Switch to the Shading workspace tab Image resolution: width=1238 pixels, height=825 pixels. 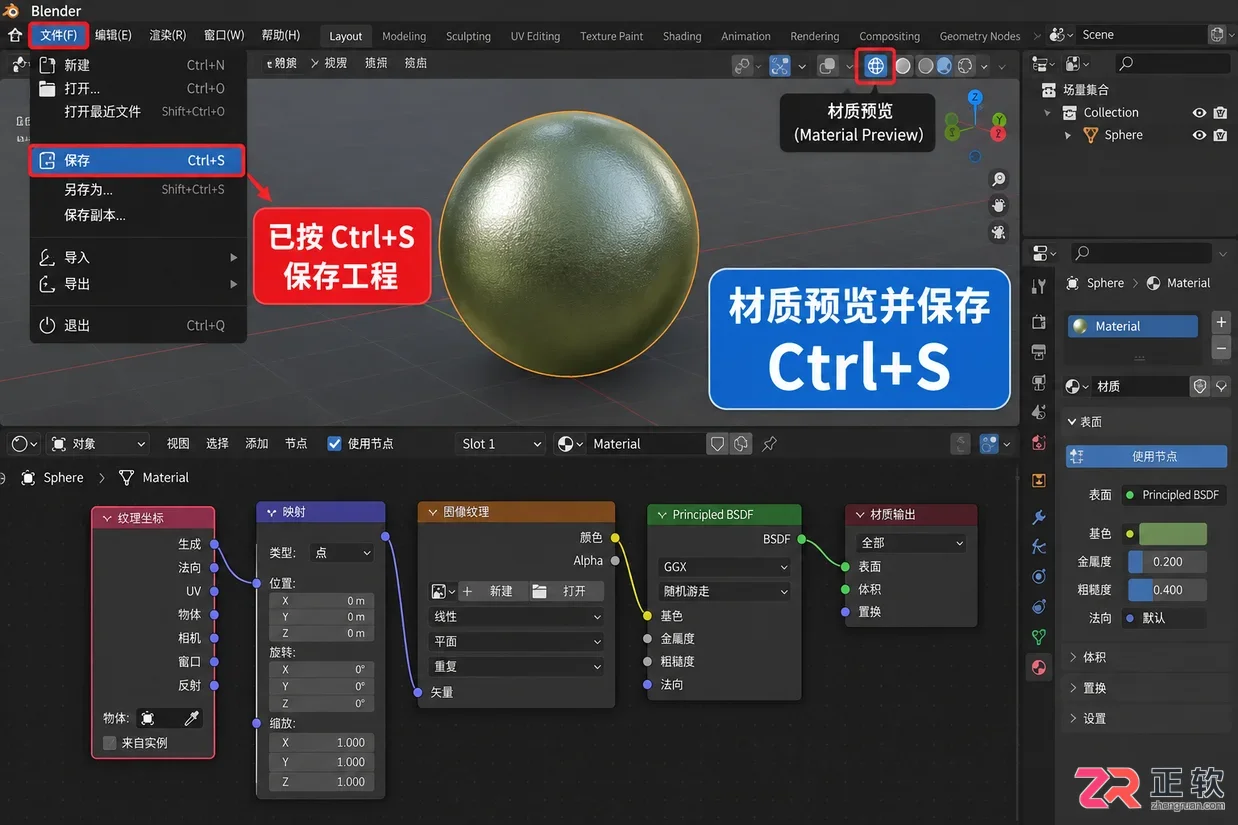point(682,36)
